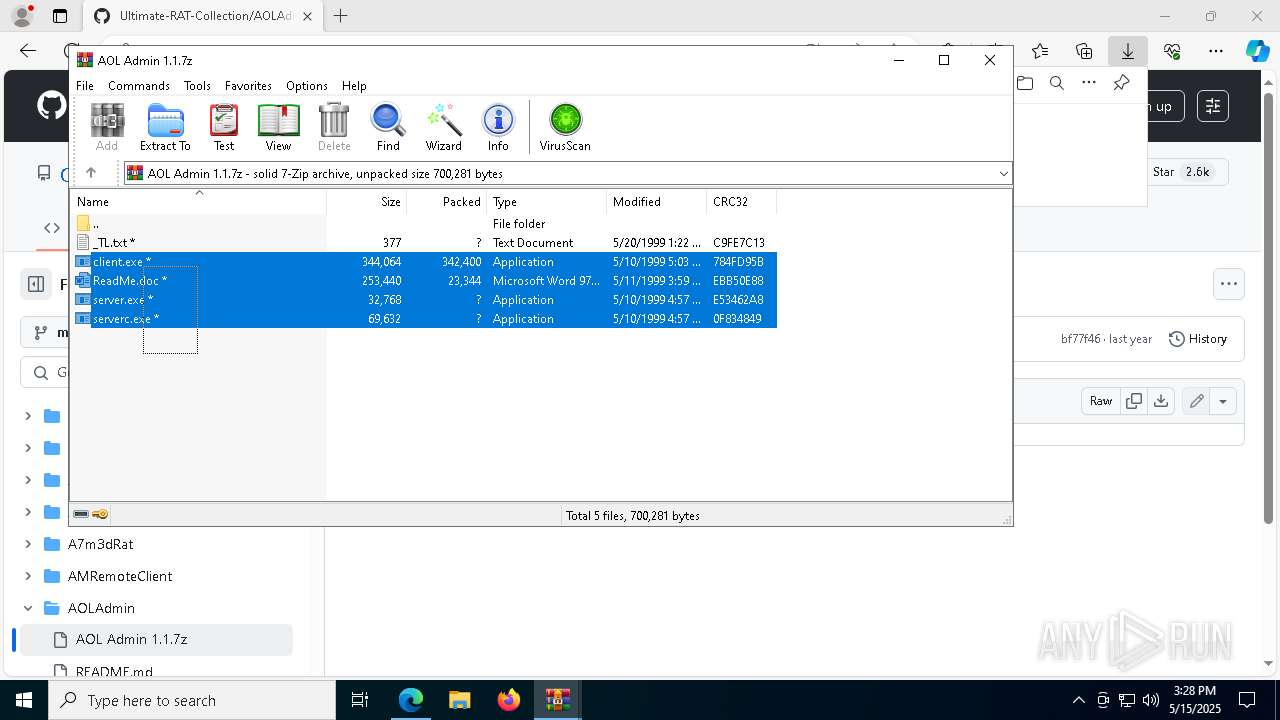Click the taskbar search box

(191, 700)
